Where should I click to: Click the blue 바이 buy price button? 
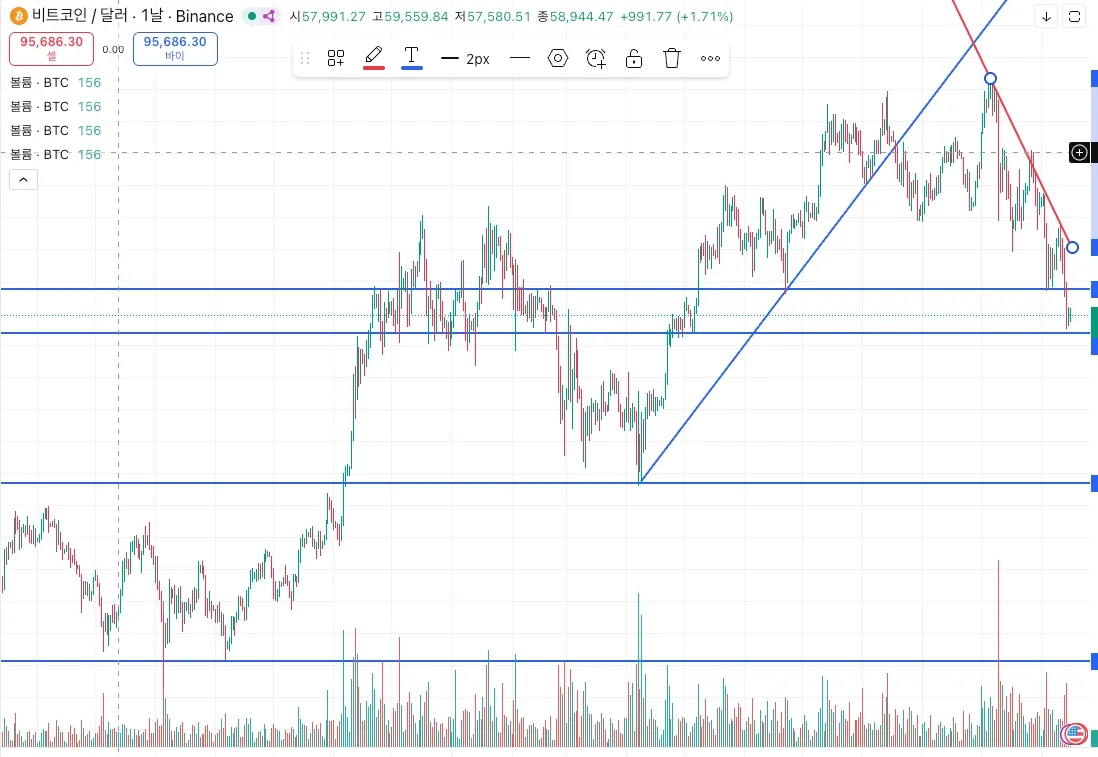[x=175, y=48]
